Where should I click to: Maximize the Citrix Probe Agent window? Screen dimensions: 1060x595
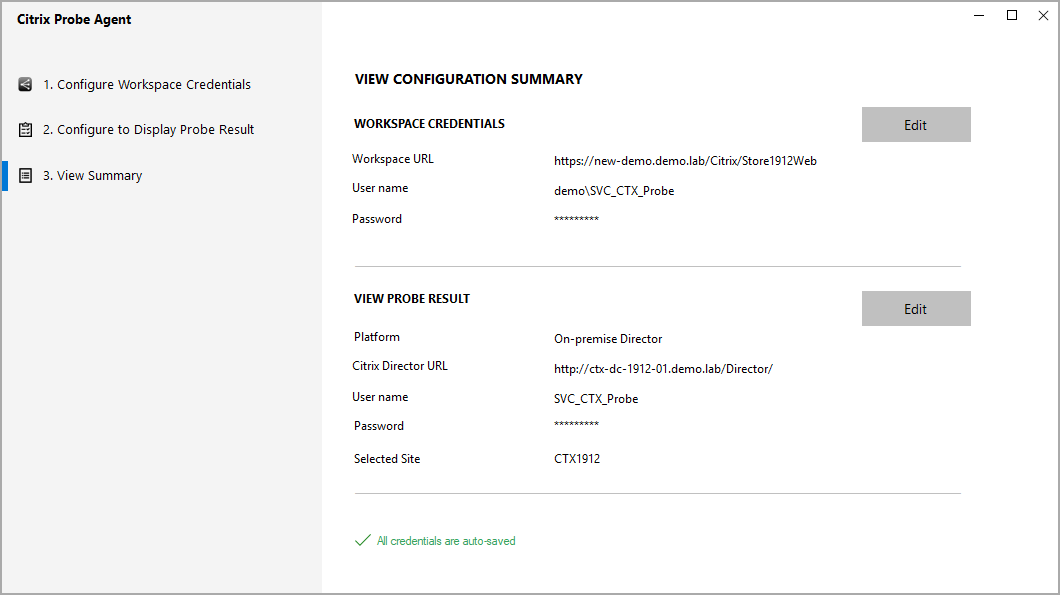click(1011, 15)
